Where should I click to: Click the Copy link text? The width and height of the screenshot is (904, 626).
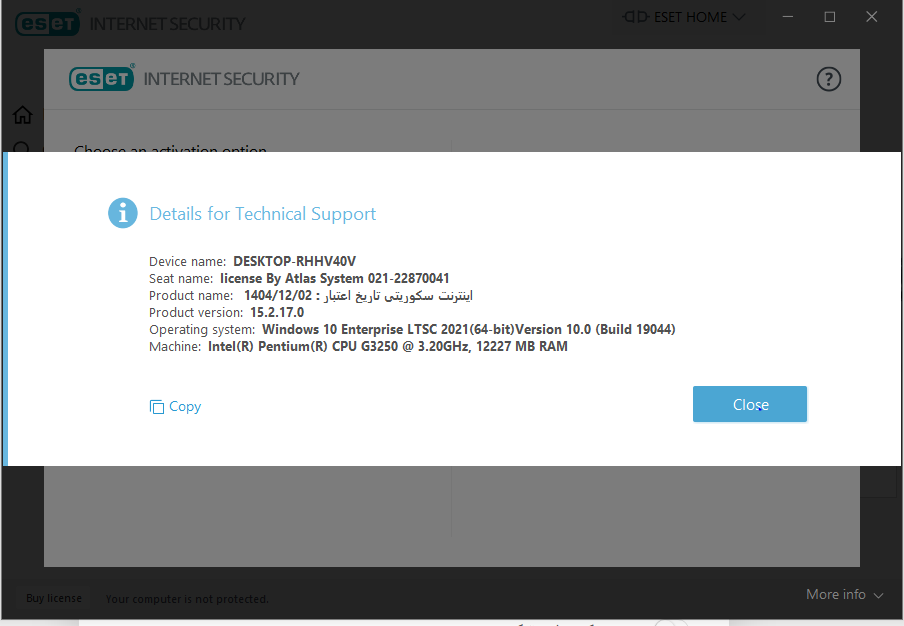click(x=185, y=406)
